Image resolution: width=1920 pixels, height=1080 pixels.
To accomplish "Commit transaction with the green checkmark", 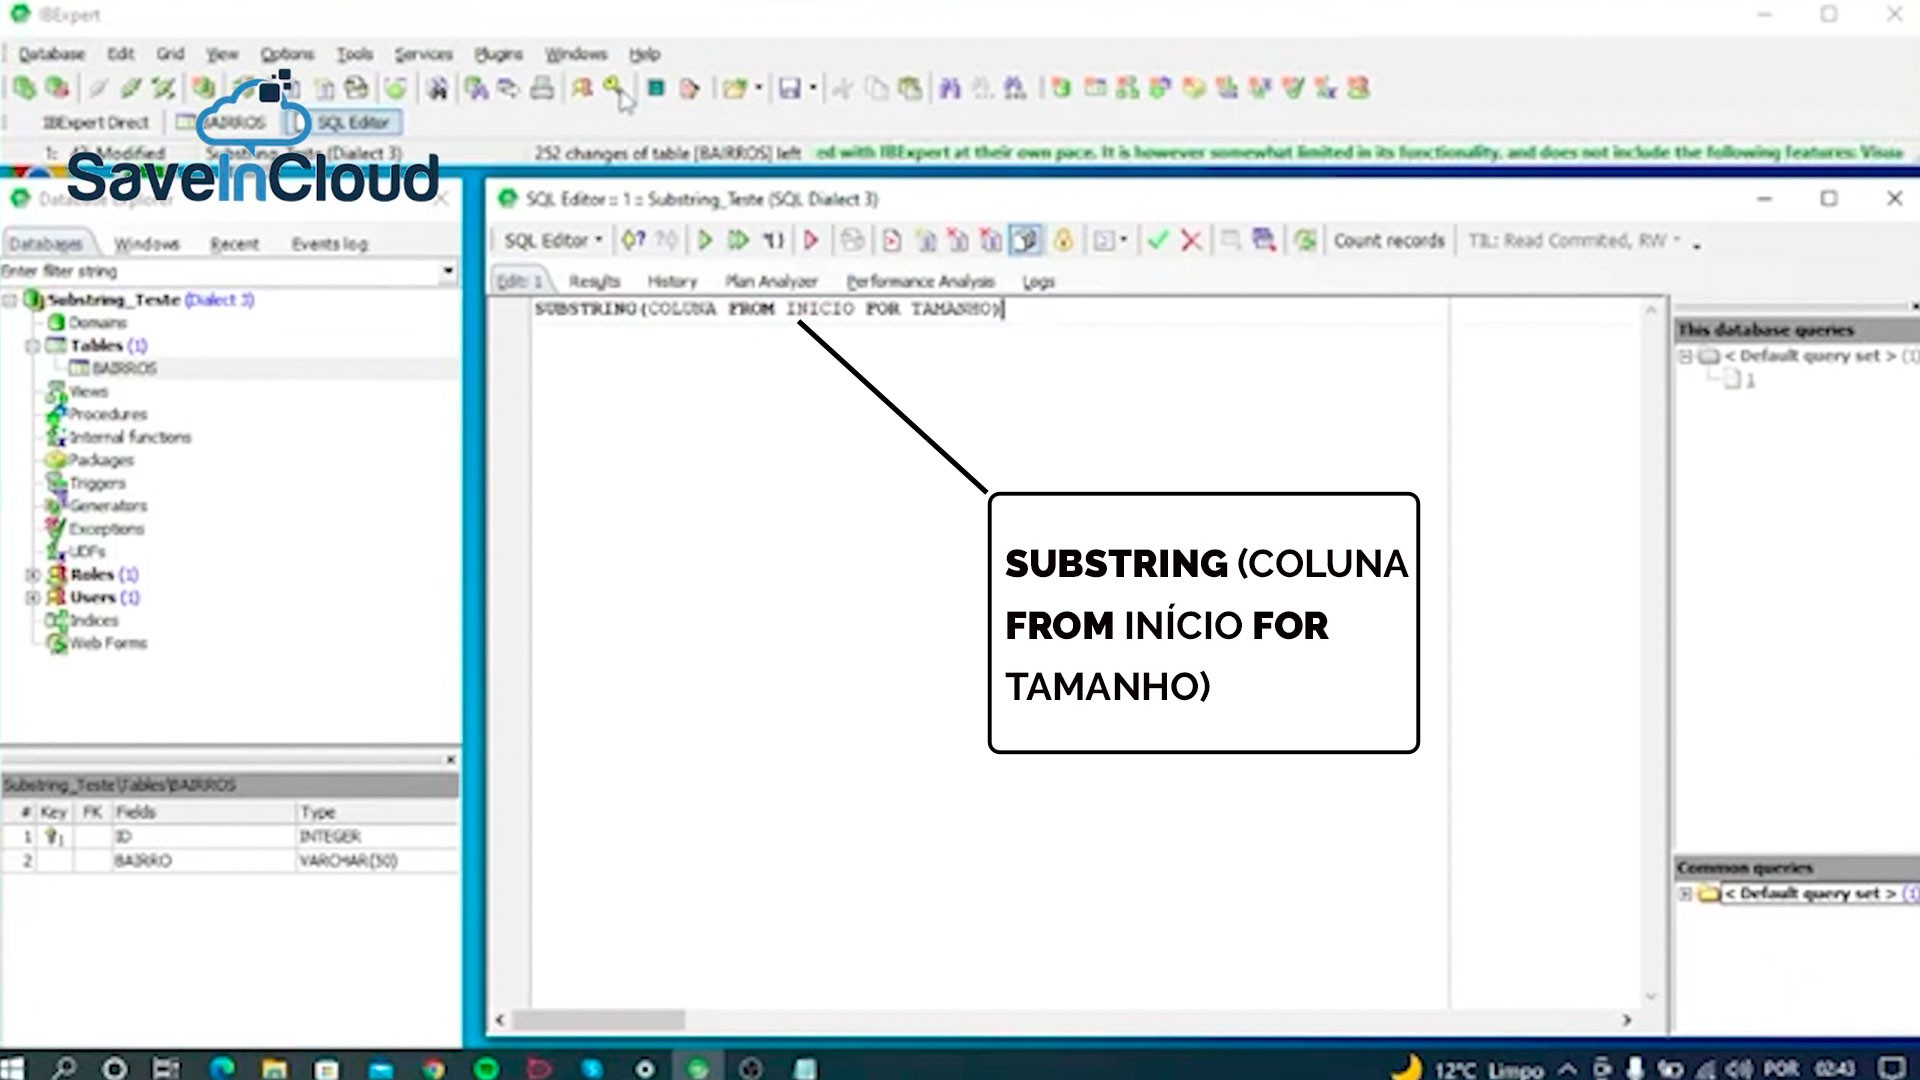I will tap(1157, 240).
